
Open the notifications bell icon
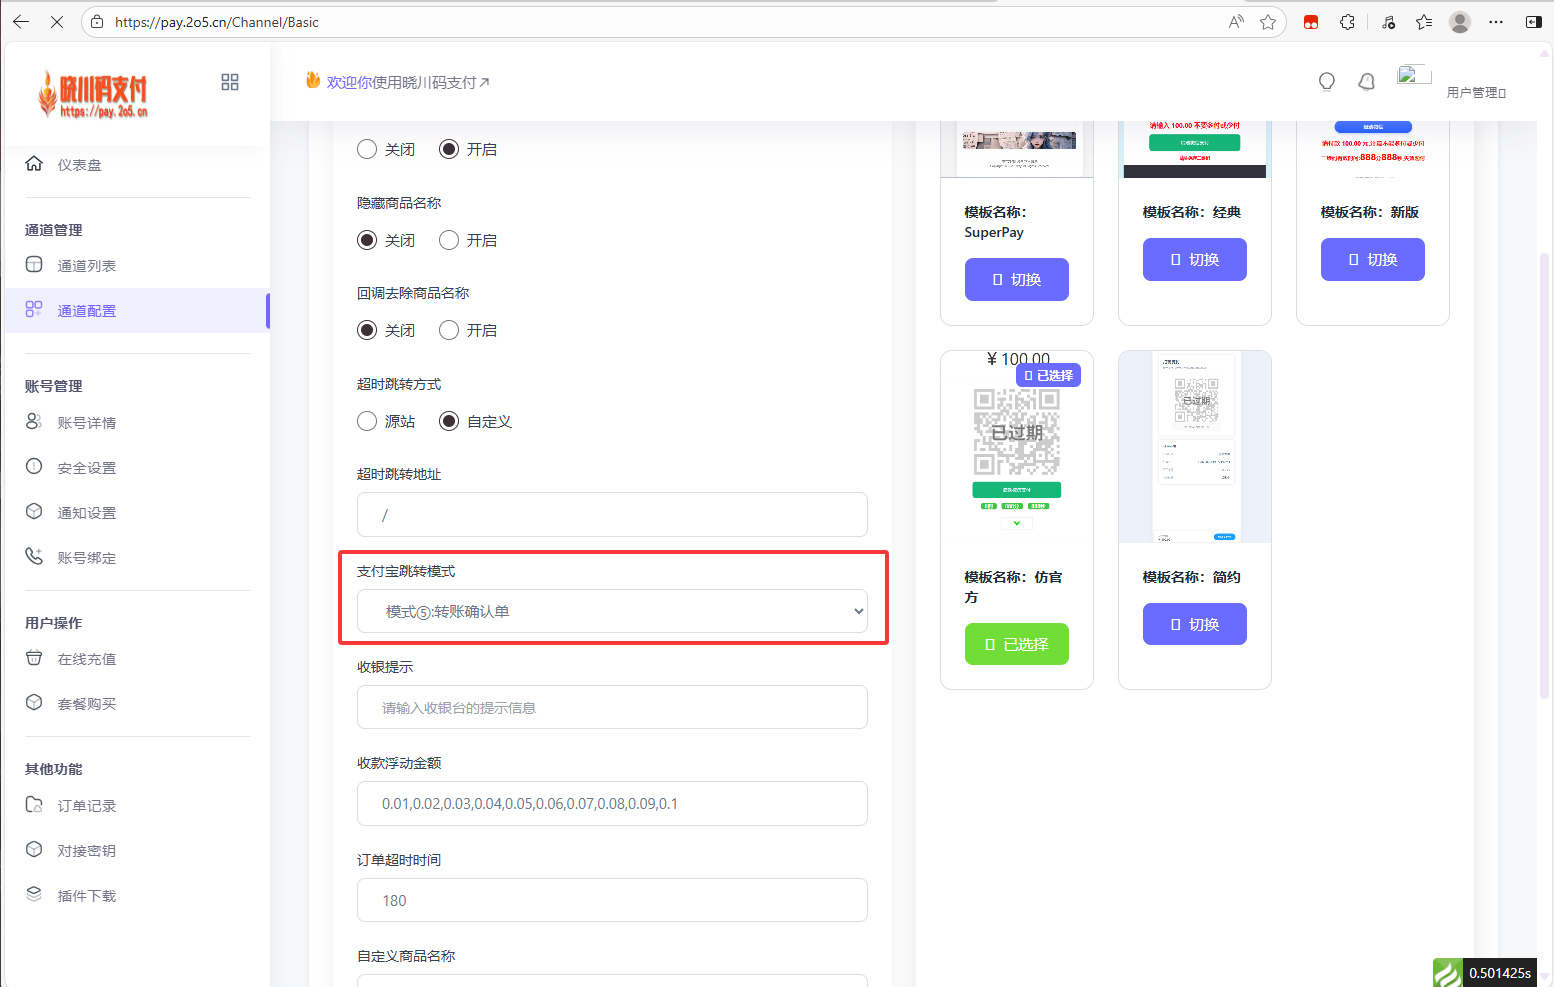[x=1367, y=82]
